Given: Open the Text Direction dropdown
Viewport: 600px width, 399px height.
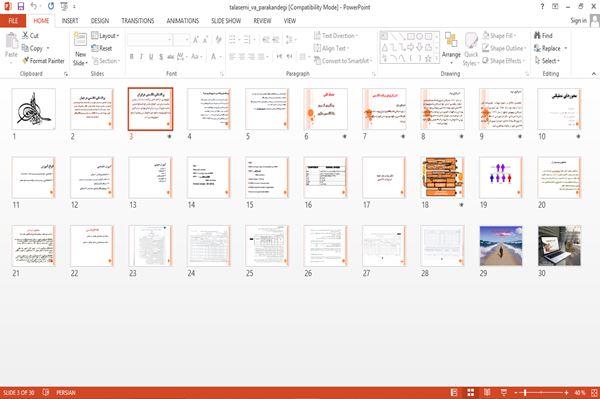Looking at the screenshot, I should coord(336,36).
